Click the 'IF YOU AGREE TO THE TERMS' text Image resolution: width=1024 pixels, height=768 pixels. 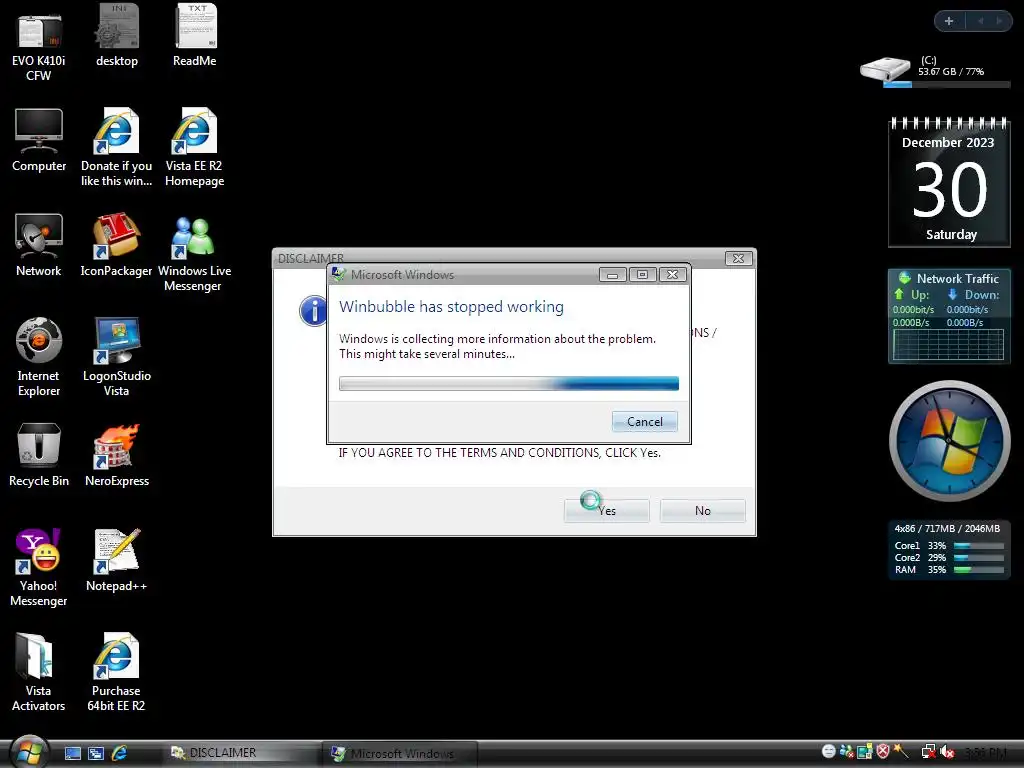coord(500,453)
